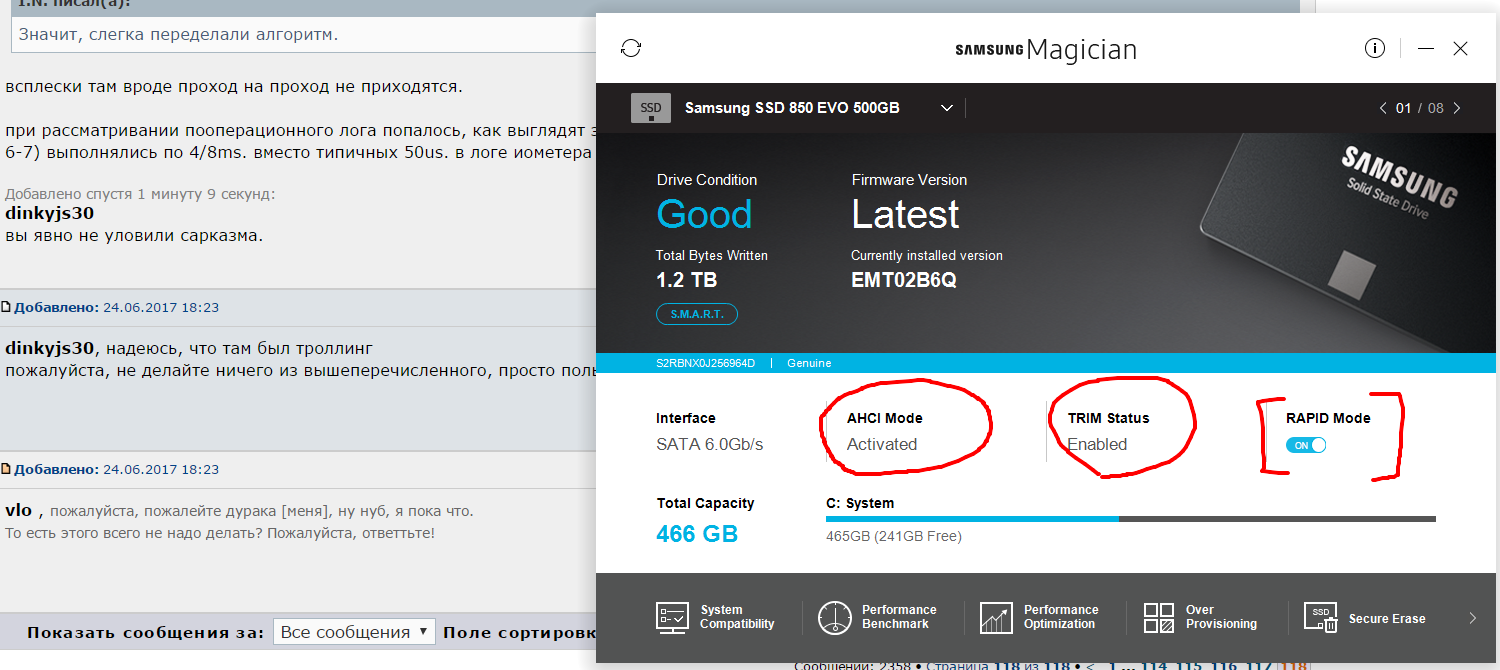
Task: Open forum page 116 link
Action: [1223, 664]
